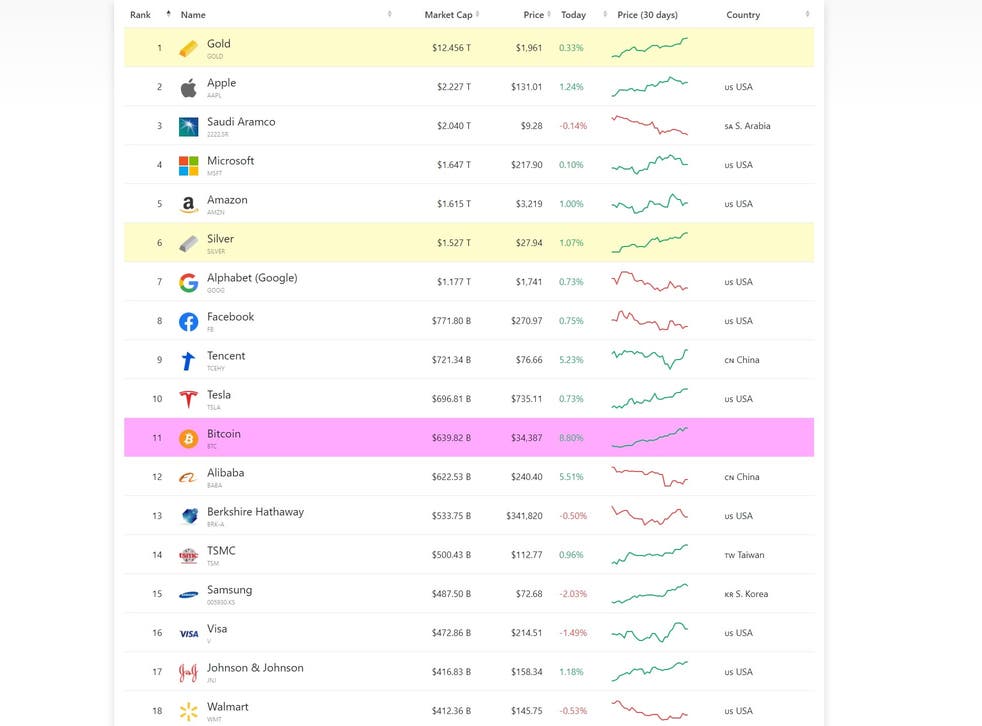This screenshot has height=726, width=982.
Task: Click the sort arrows beside Rank
Action: point(168,14)
